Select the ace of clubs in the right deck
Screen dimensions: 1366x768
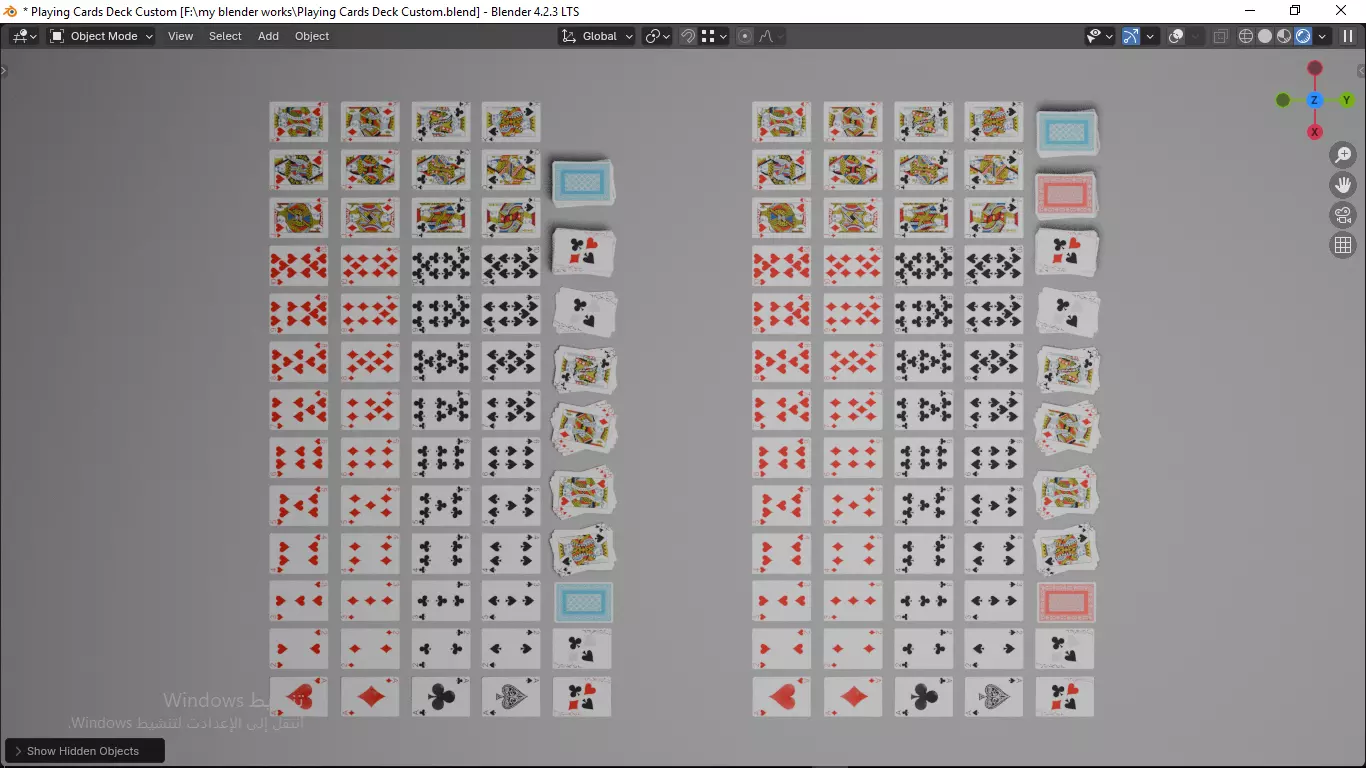923,697
